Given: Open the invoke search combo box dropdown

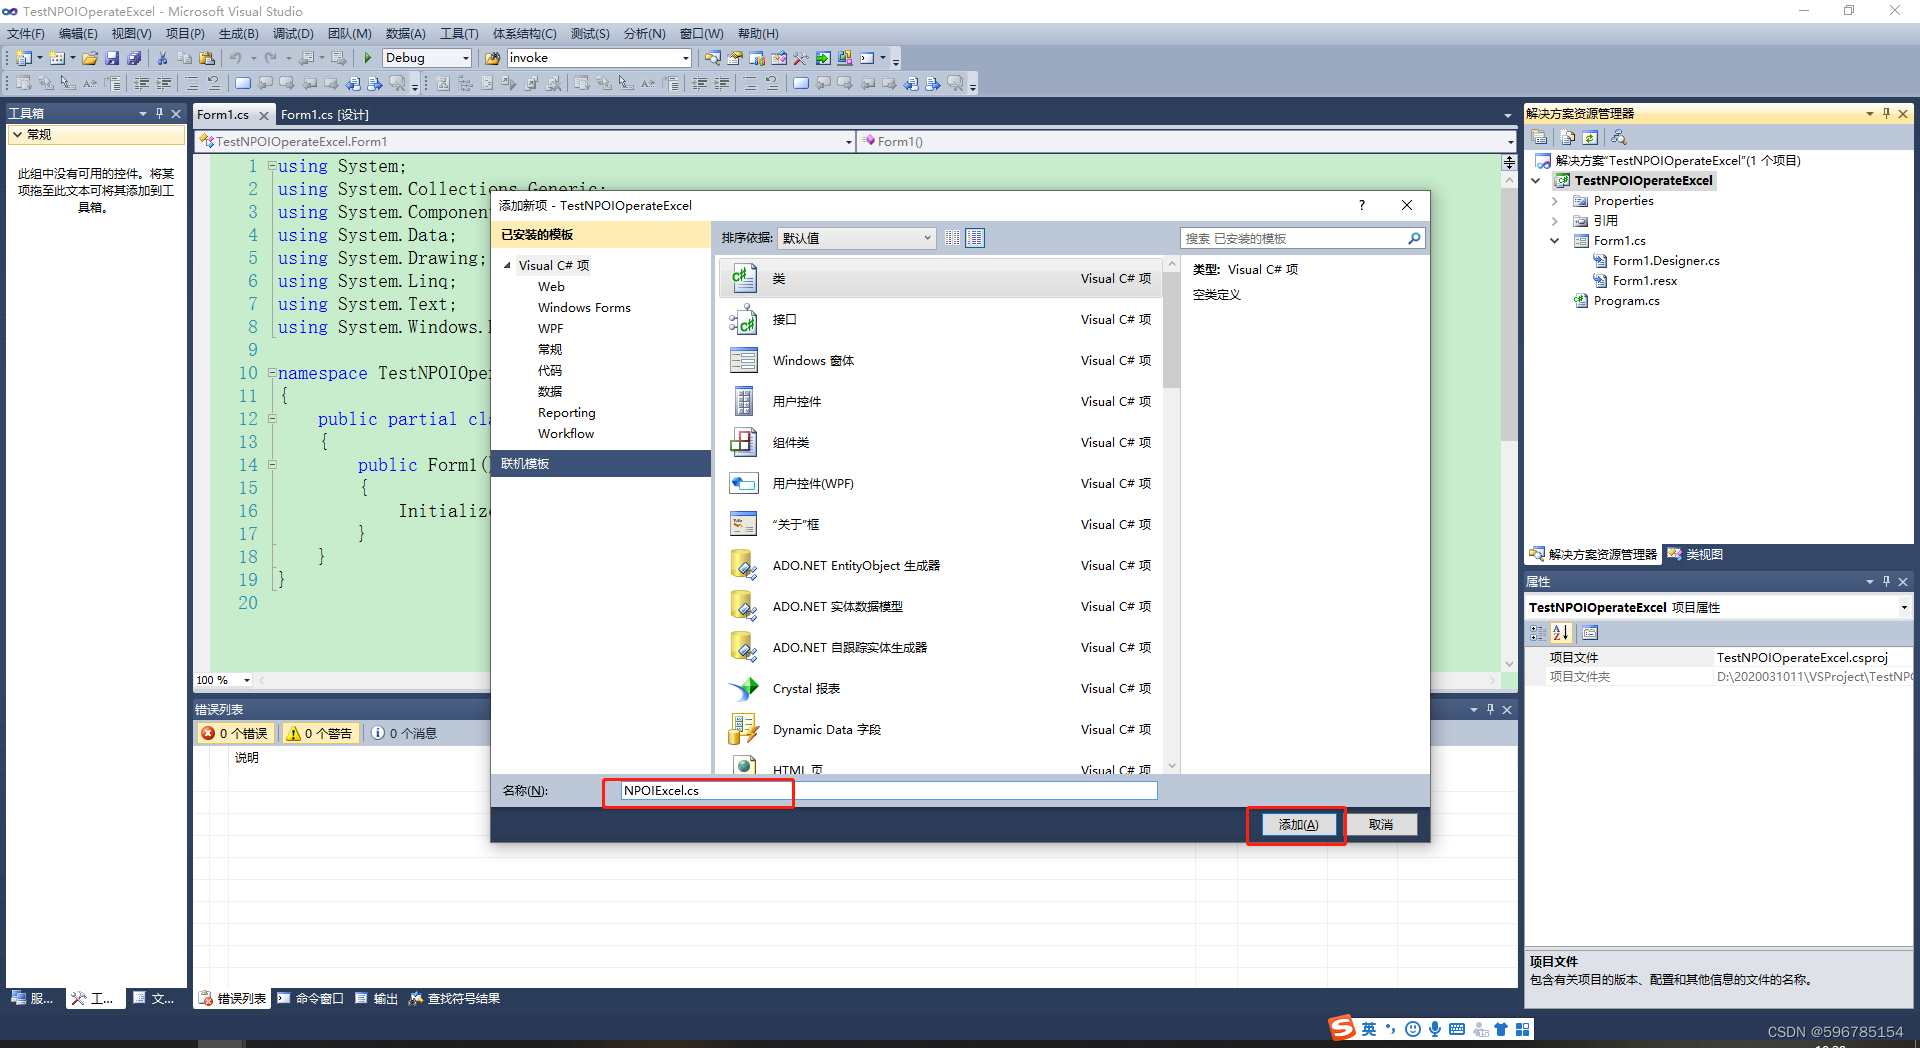Looking at the screenshot, I should pyautogui.click(x=685, y=58).
